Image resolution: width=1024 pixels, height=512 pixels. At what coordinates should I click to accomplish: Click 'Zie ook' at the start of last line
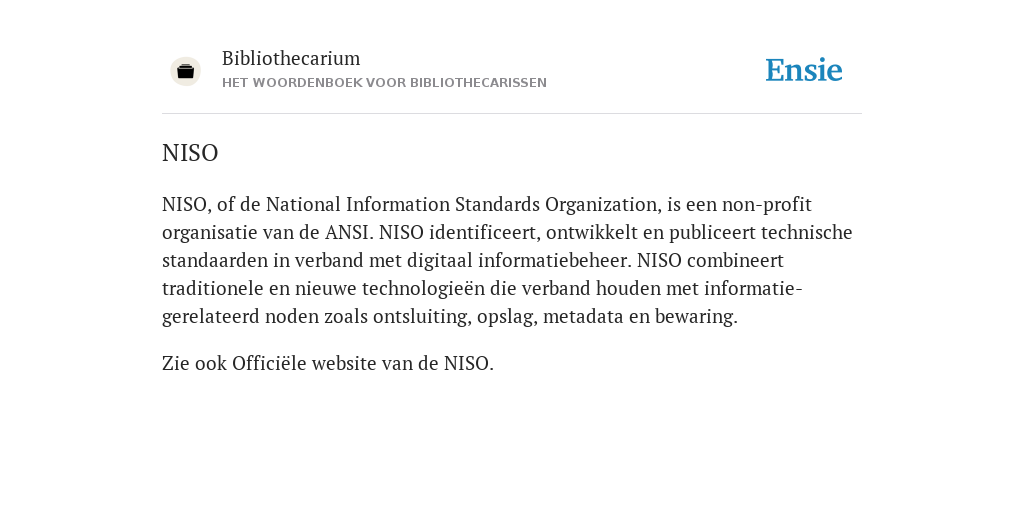point(195,363)
